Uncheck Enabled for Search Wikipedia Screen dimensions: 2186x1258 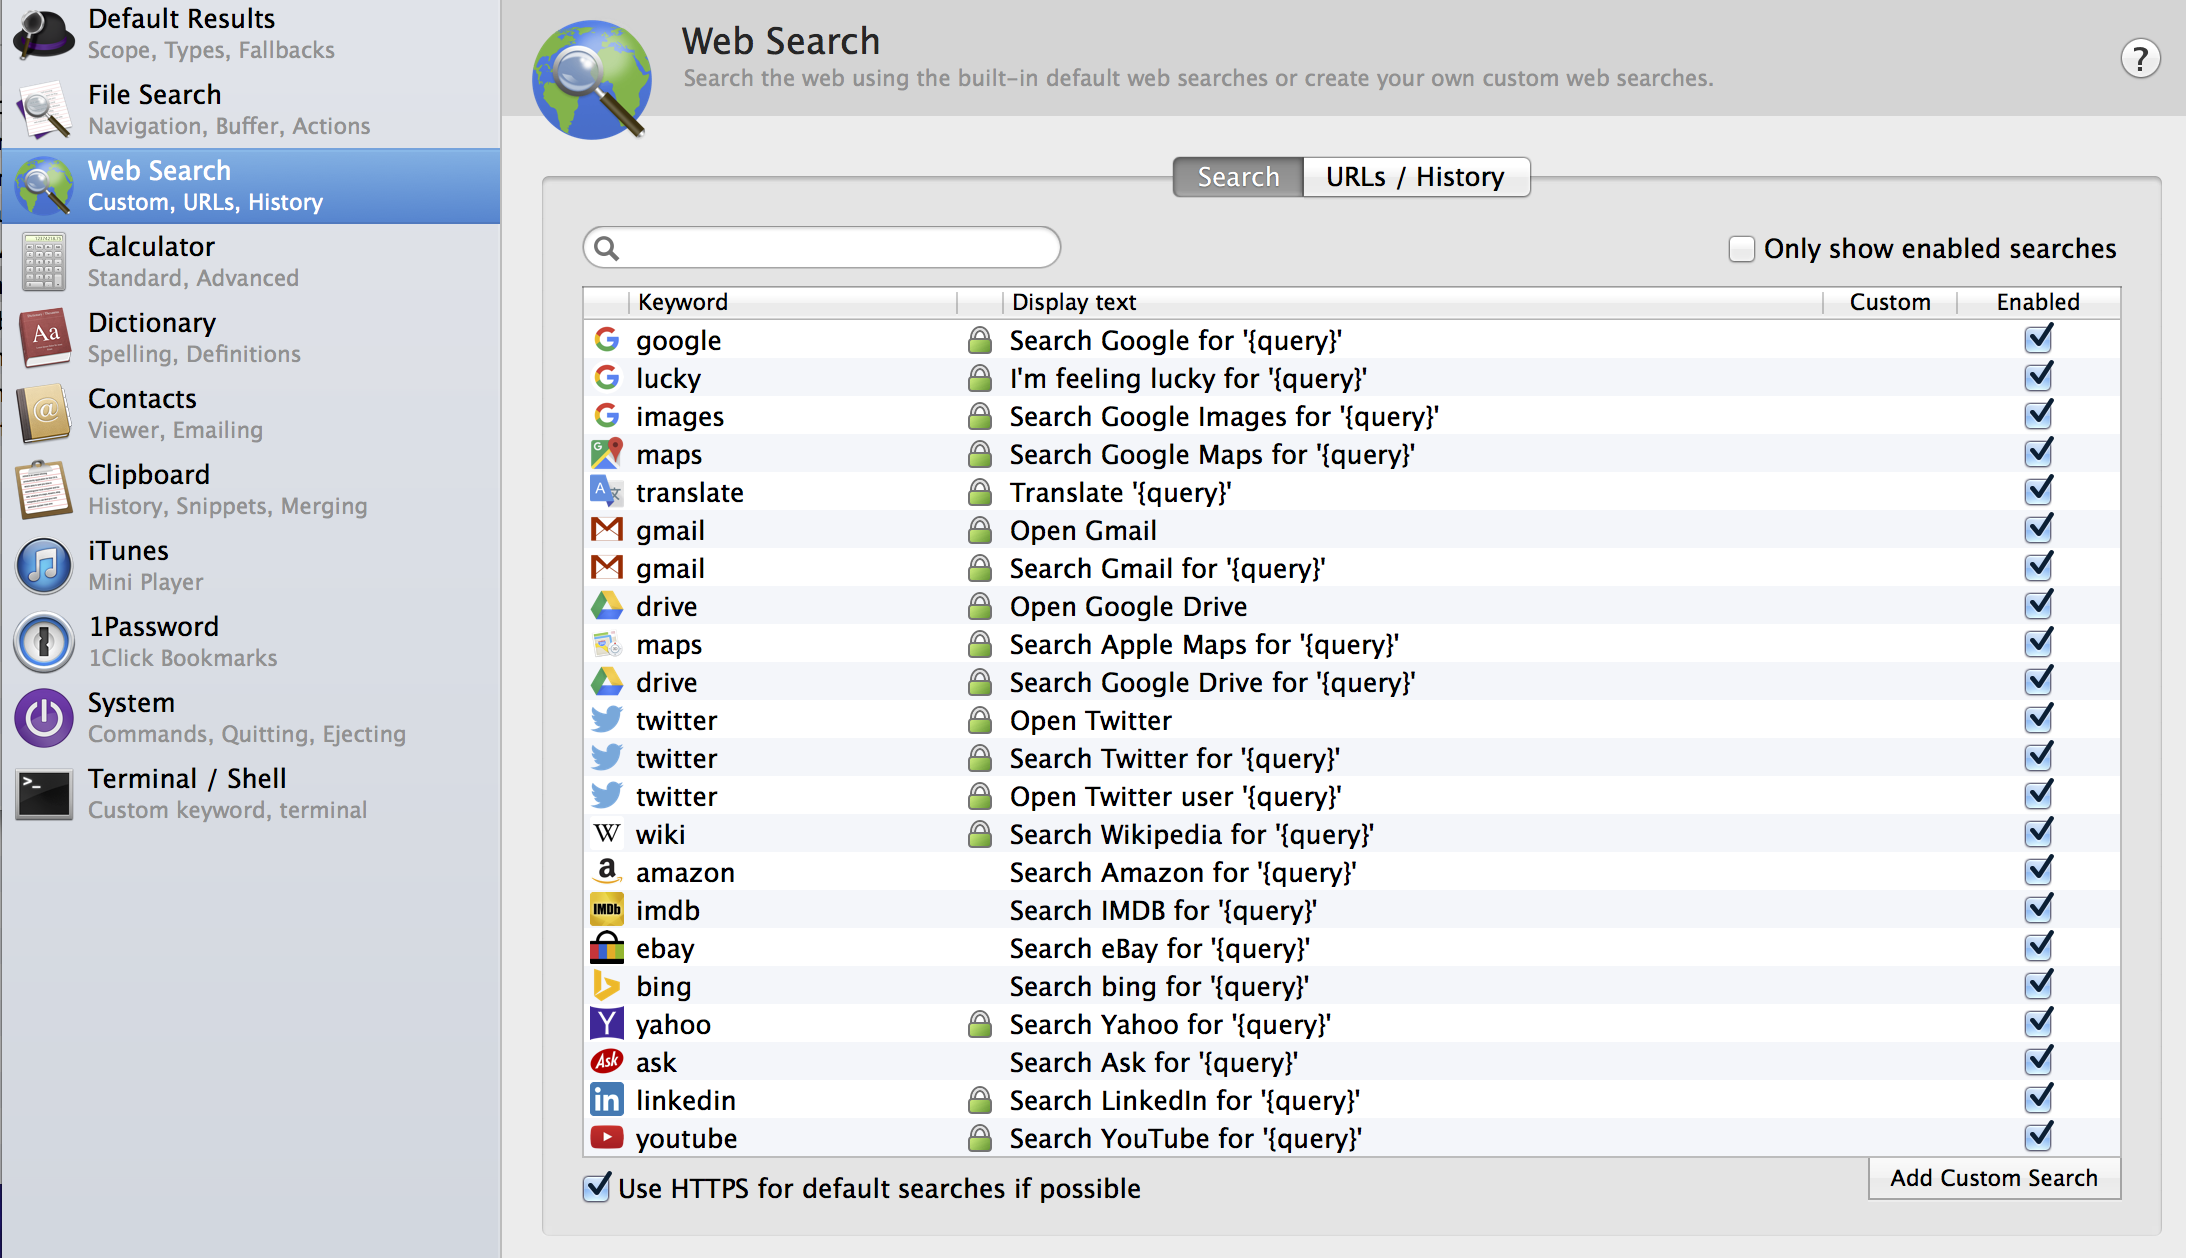(2038, 834)
